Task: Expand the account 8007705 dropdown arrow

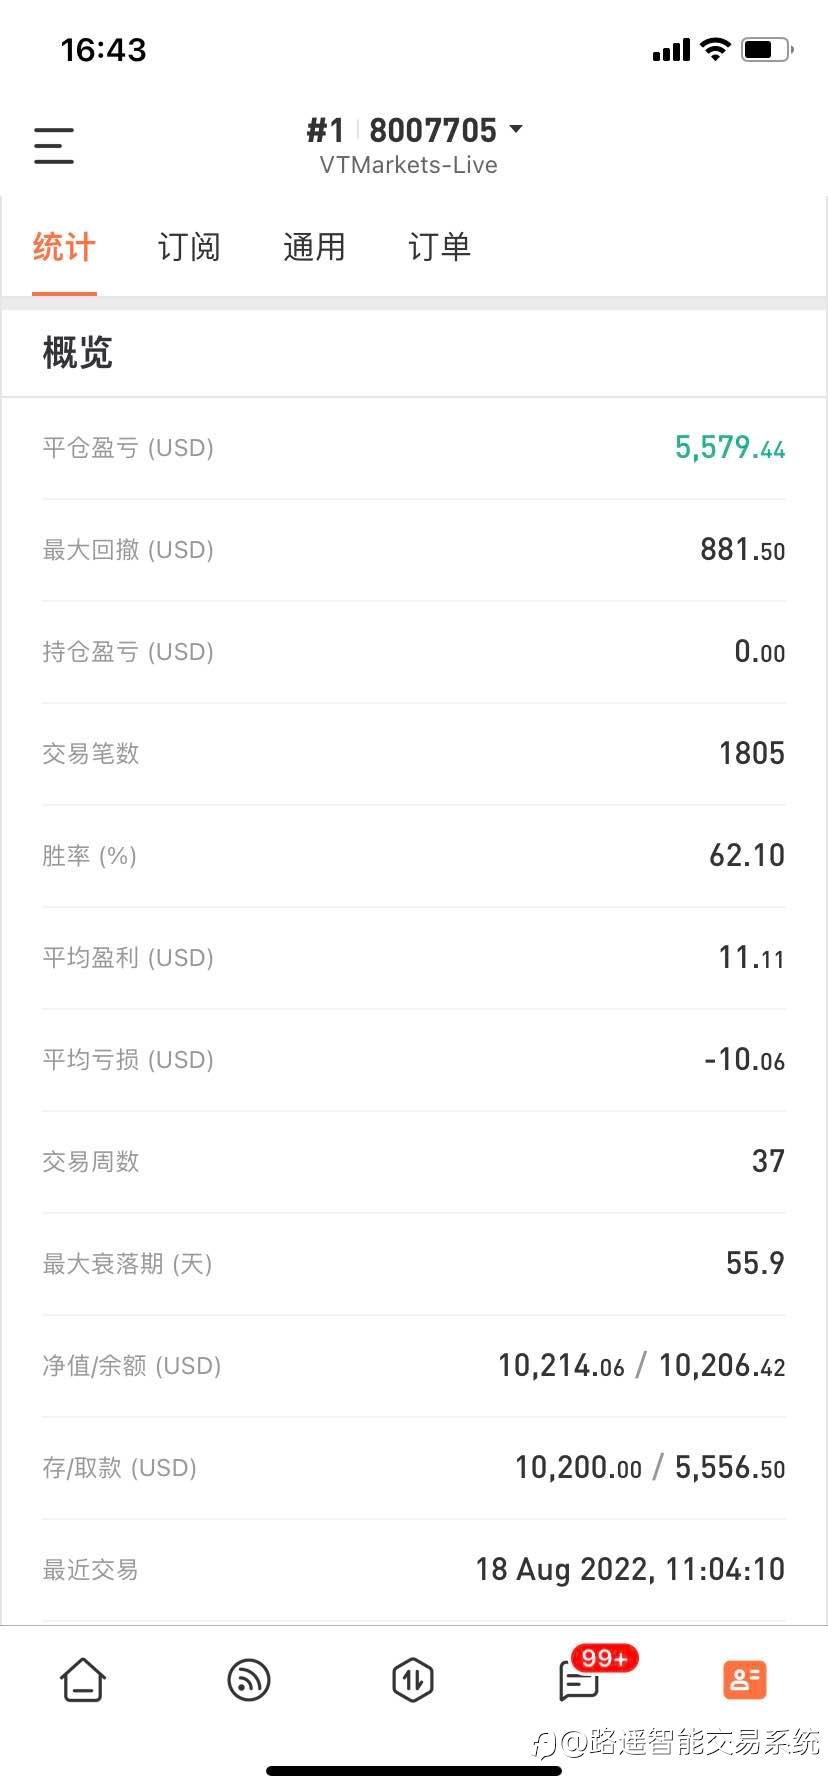Action: click(516, 129)
